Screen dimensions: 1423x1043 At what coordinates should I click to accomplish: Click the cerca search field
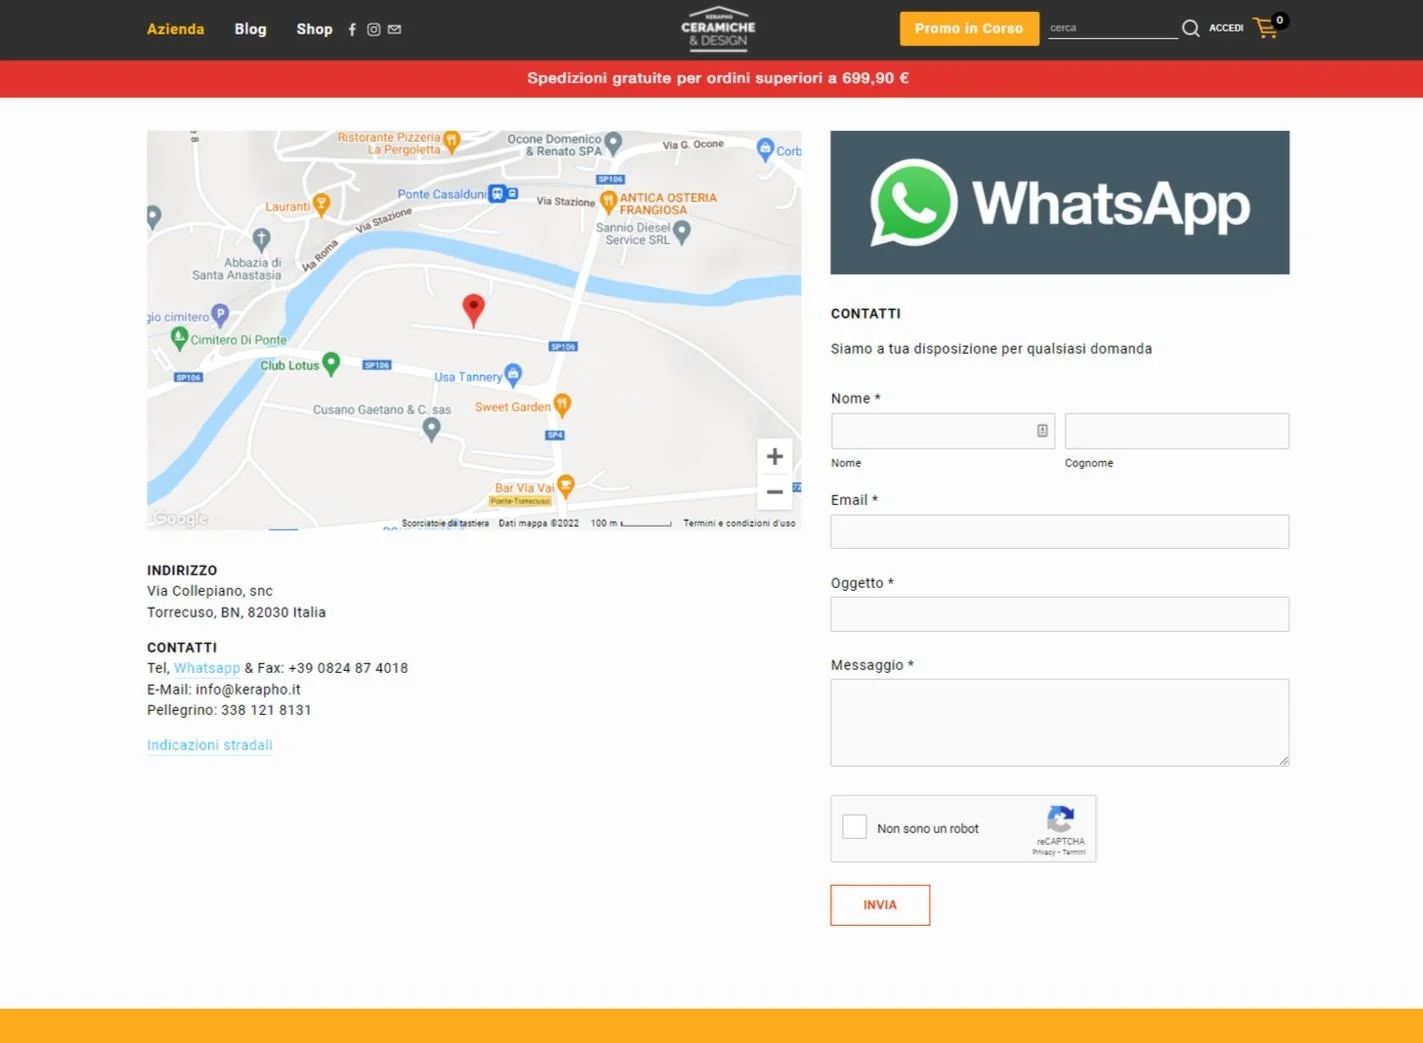(x=1113, y=28)
